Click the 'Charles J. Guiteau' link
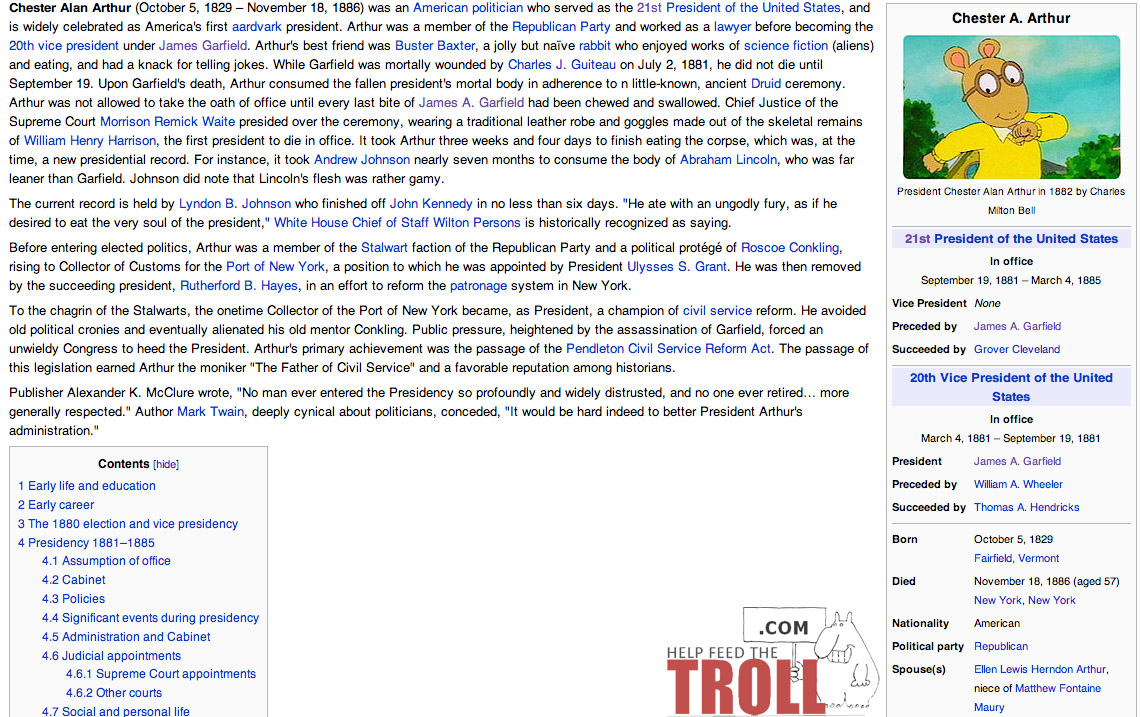Image resolution: width=1140 pixels, height=717 pixels. [561, 65]
